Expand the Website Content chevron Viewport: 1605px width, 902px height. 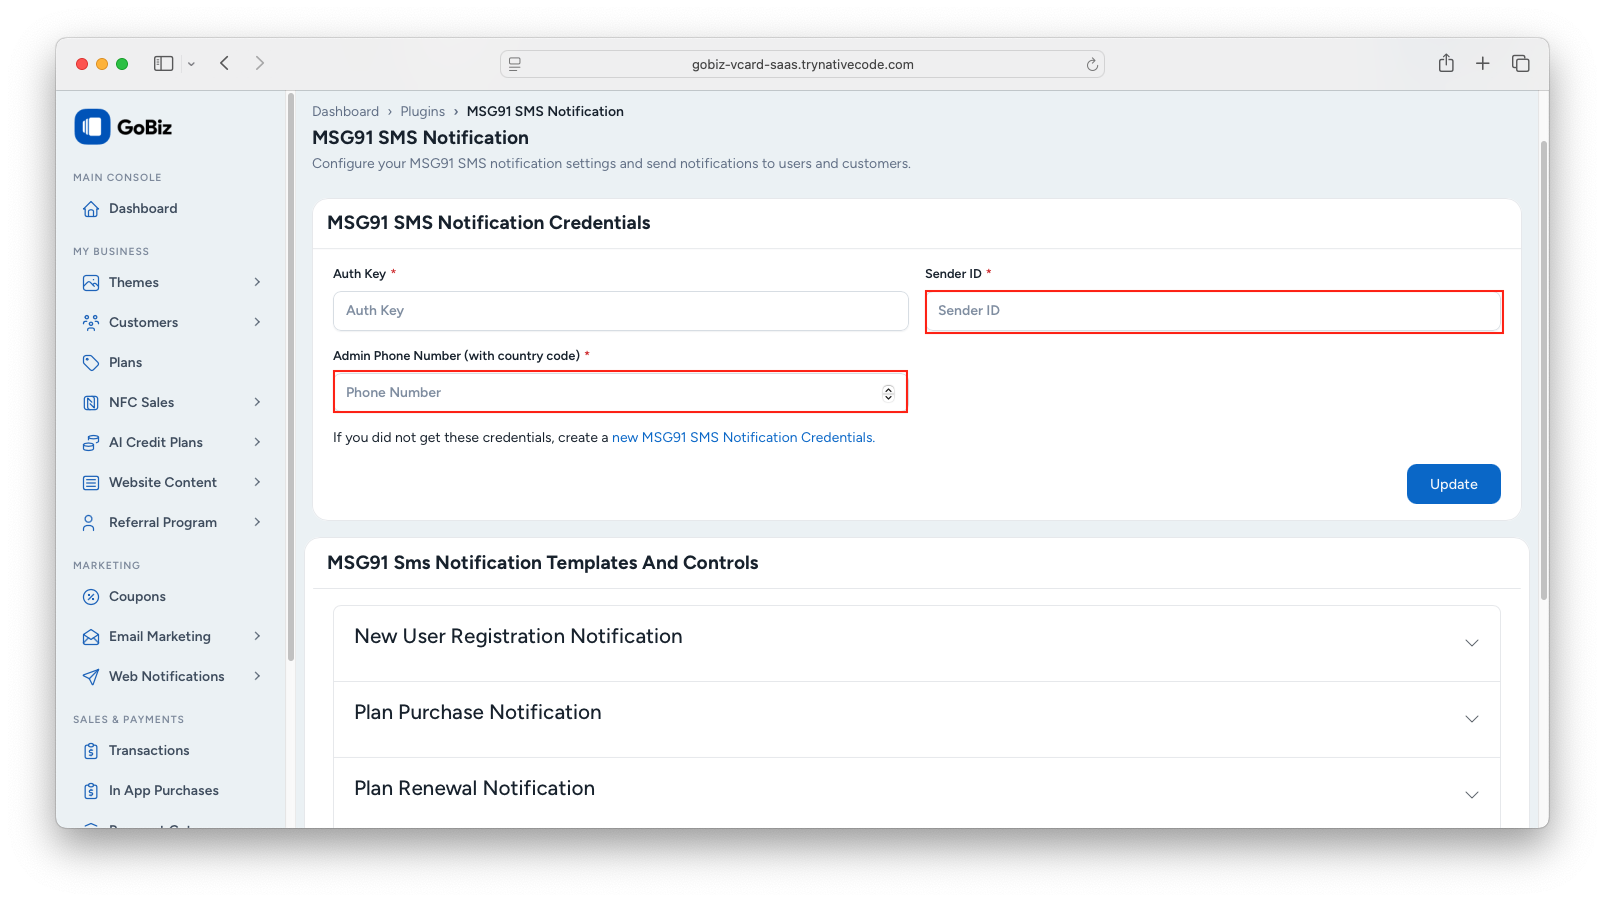point(257,482)
